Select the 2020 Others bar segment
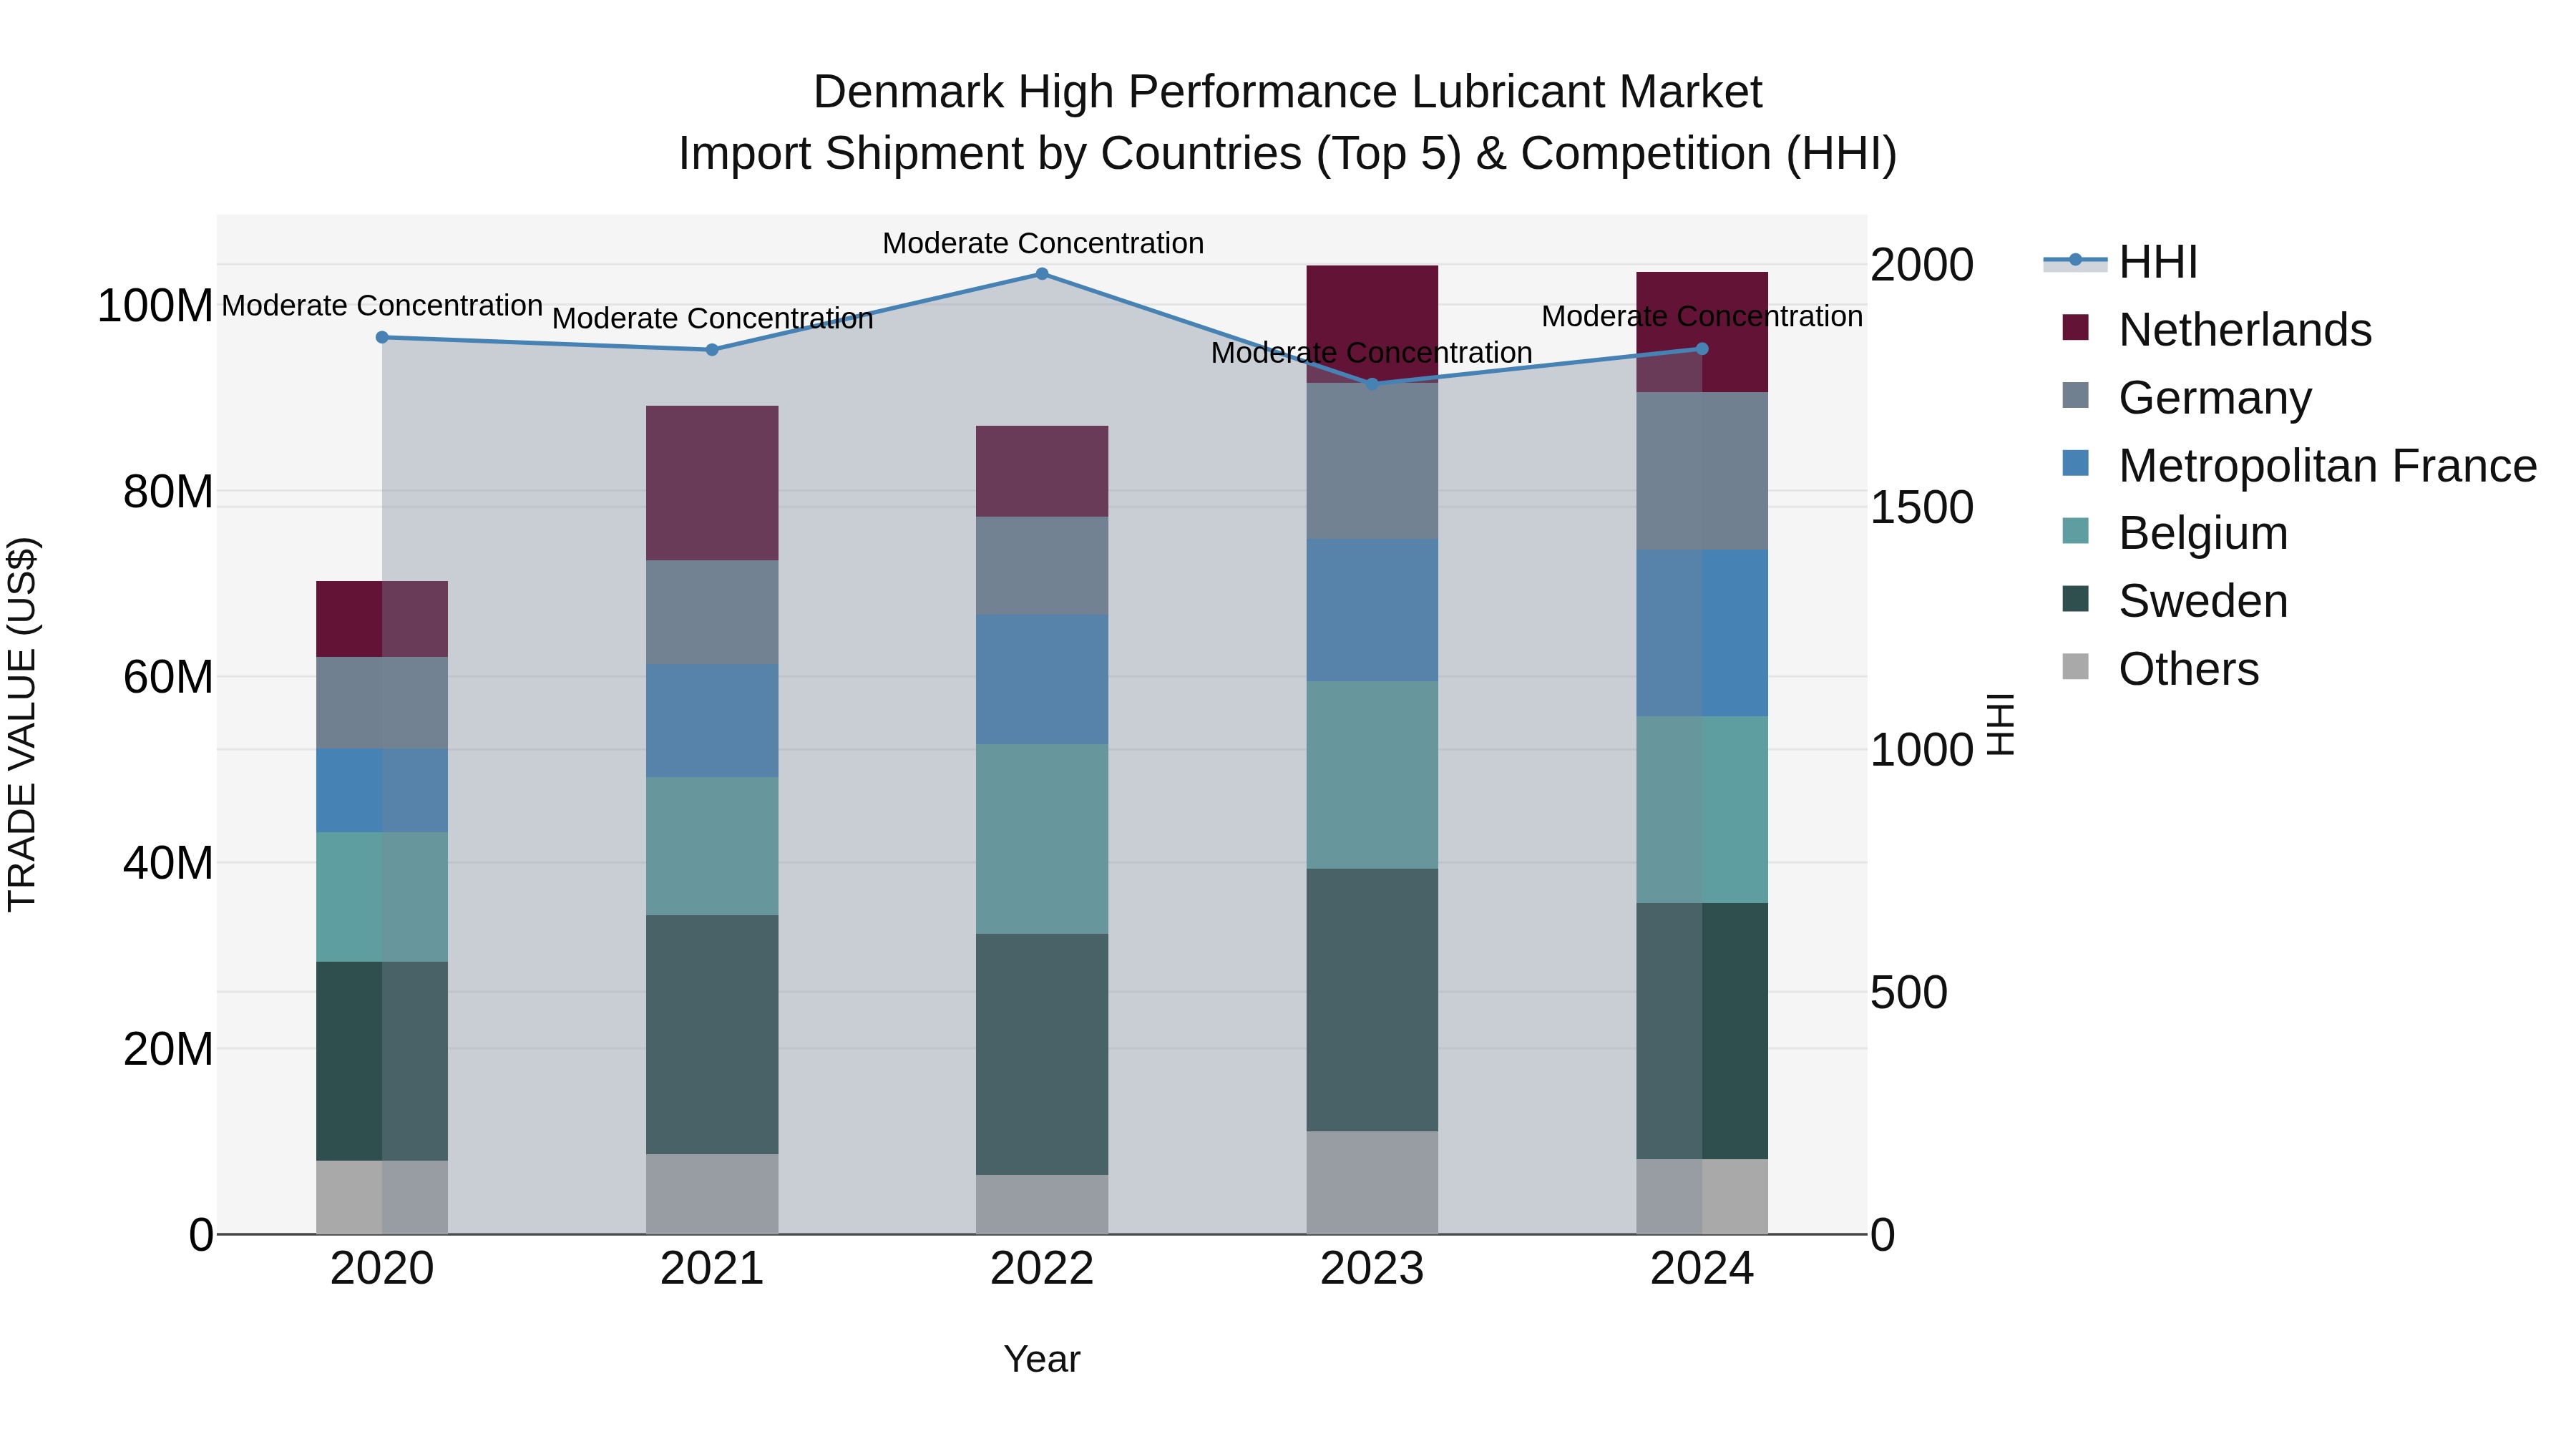Screen dimensions: 2576x1449 point(382,1198)
